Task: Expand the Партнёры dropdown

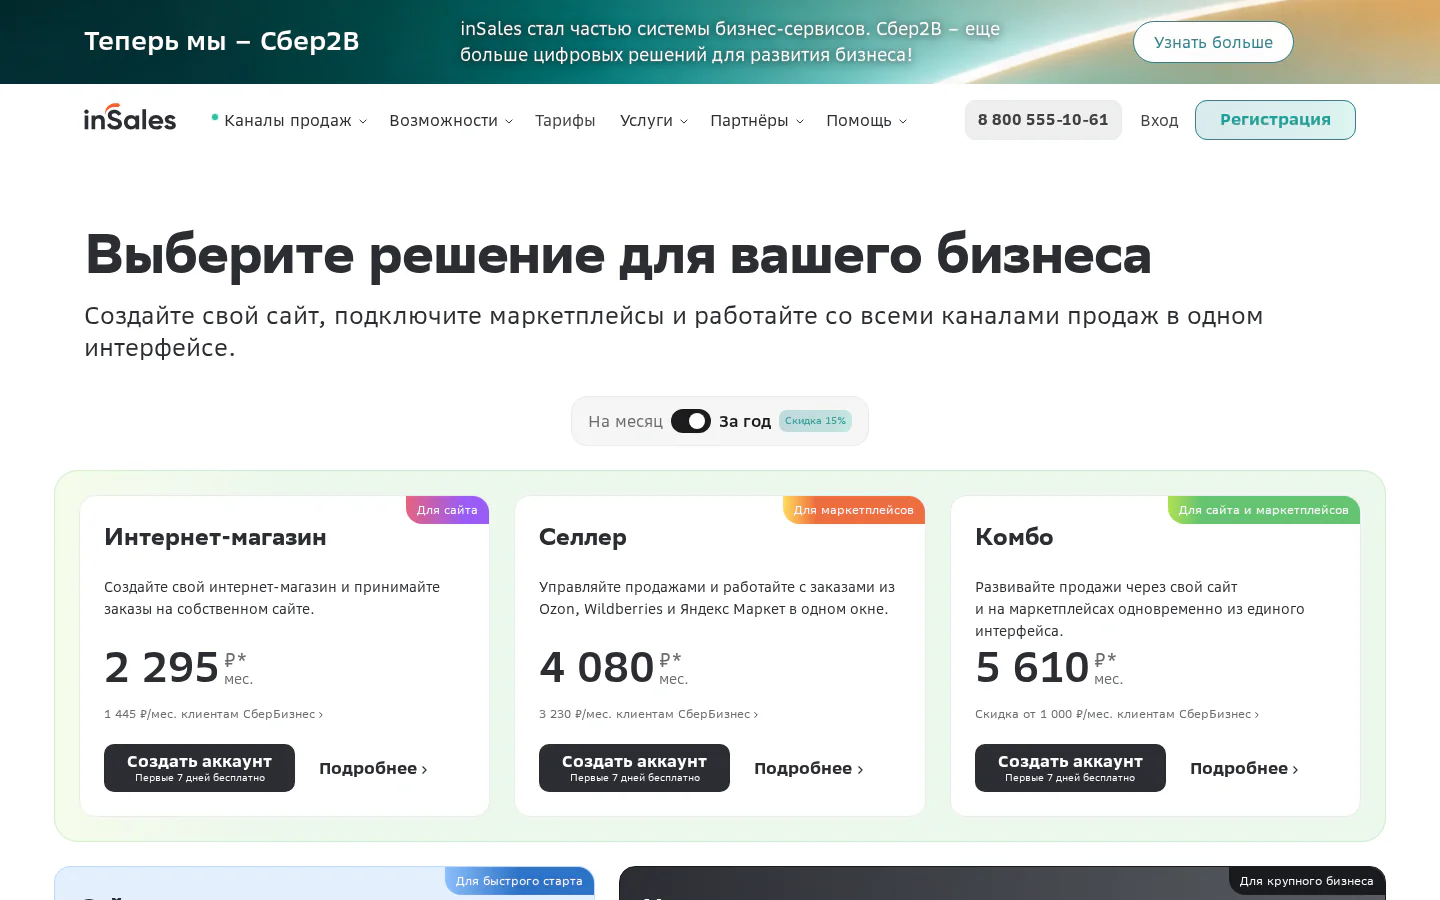Action: coord(757,121)
